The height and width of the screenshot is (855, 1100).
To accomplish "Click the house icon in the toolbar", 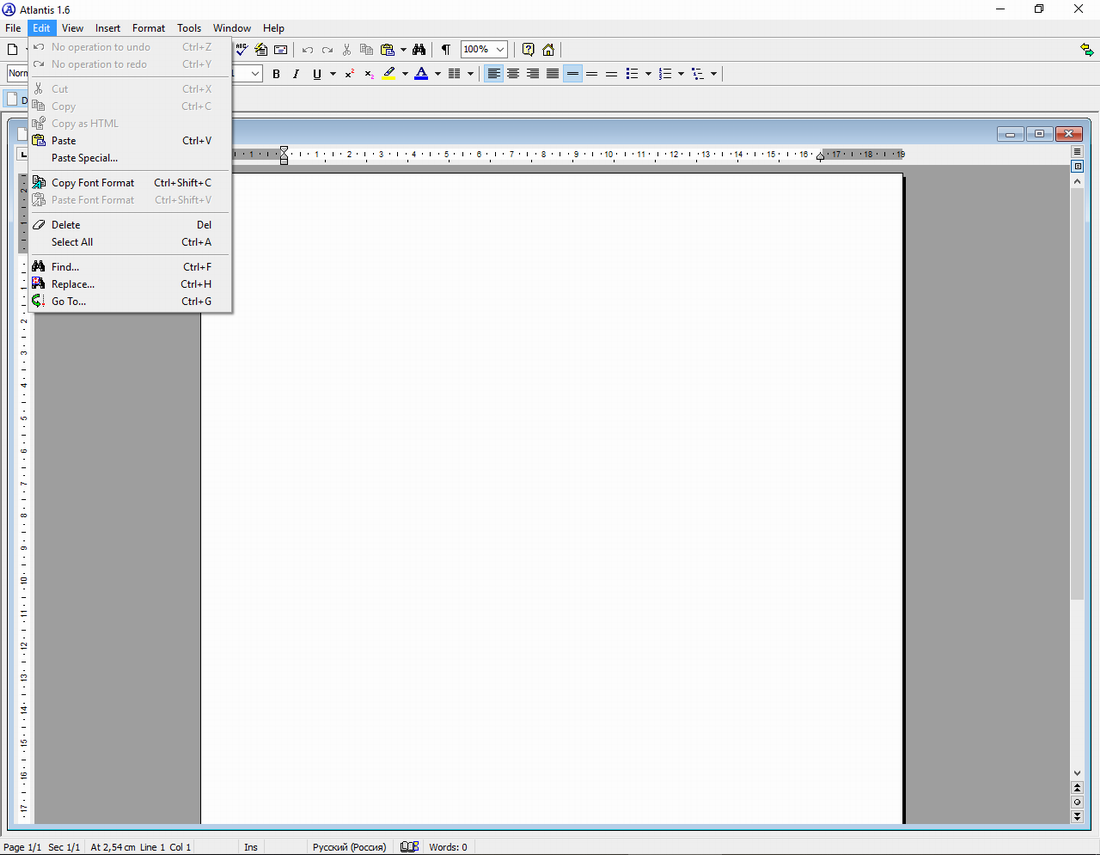I will [x=549, y=49].
